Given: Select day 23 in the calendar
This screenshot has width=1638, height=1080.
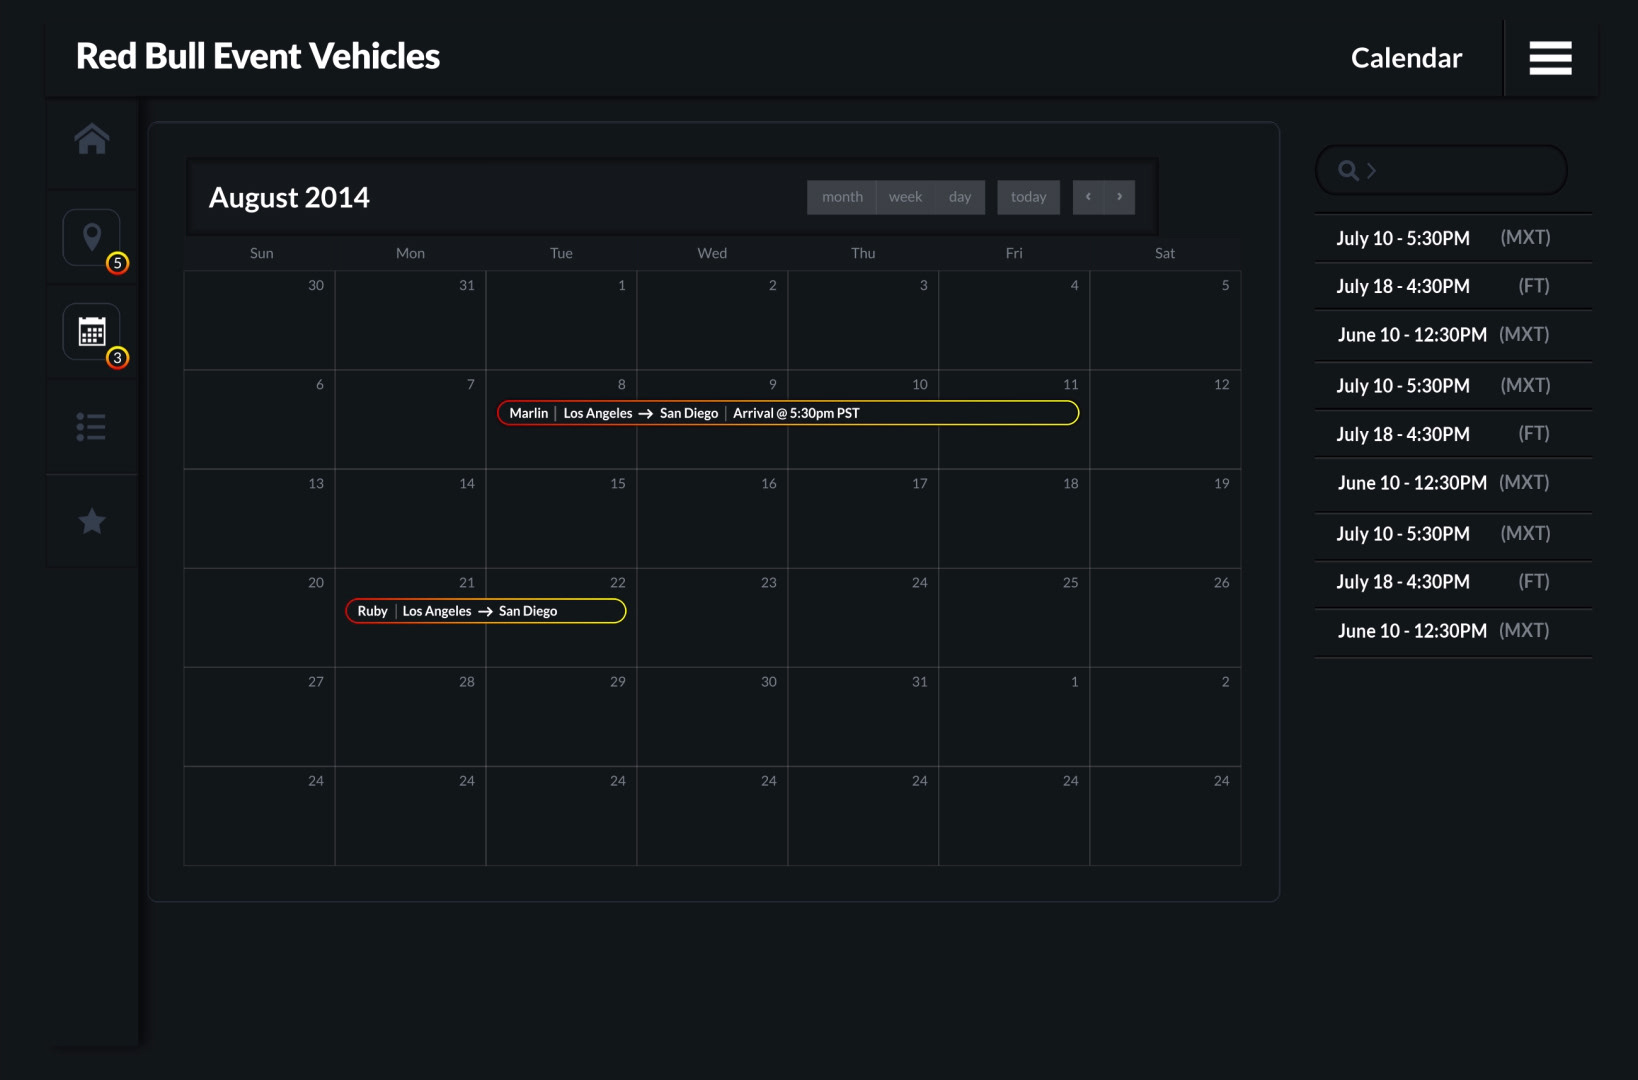Looking at the screenshot, I should (712, 618).
